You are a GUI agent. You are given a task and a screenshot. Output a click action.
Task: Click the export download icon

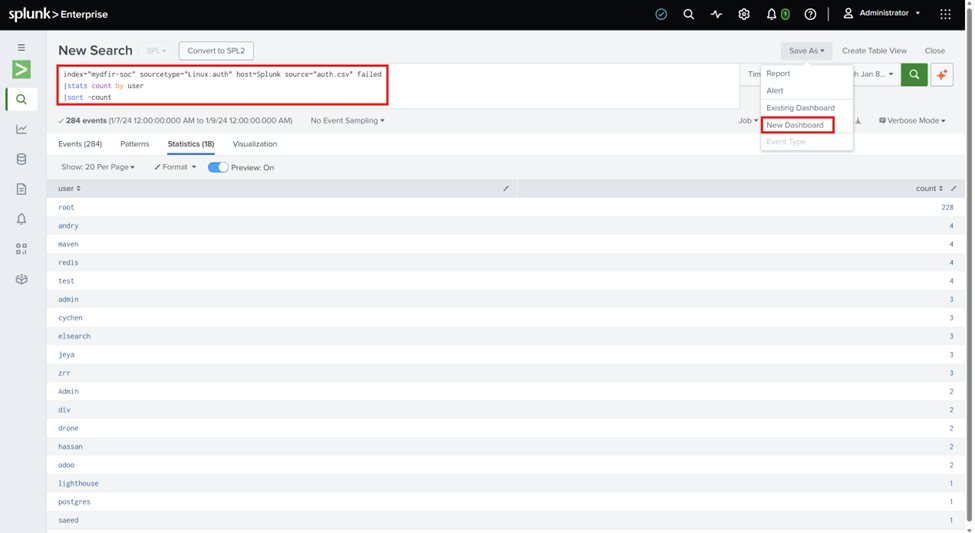click(x=858, y=121)
